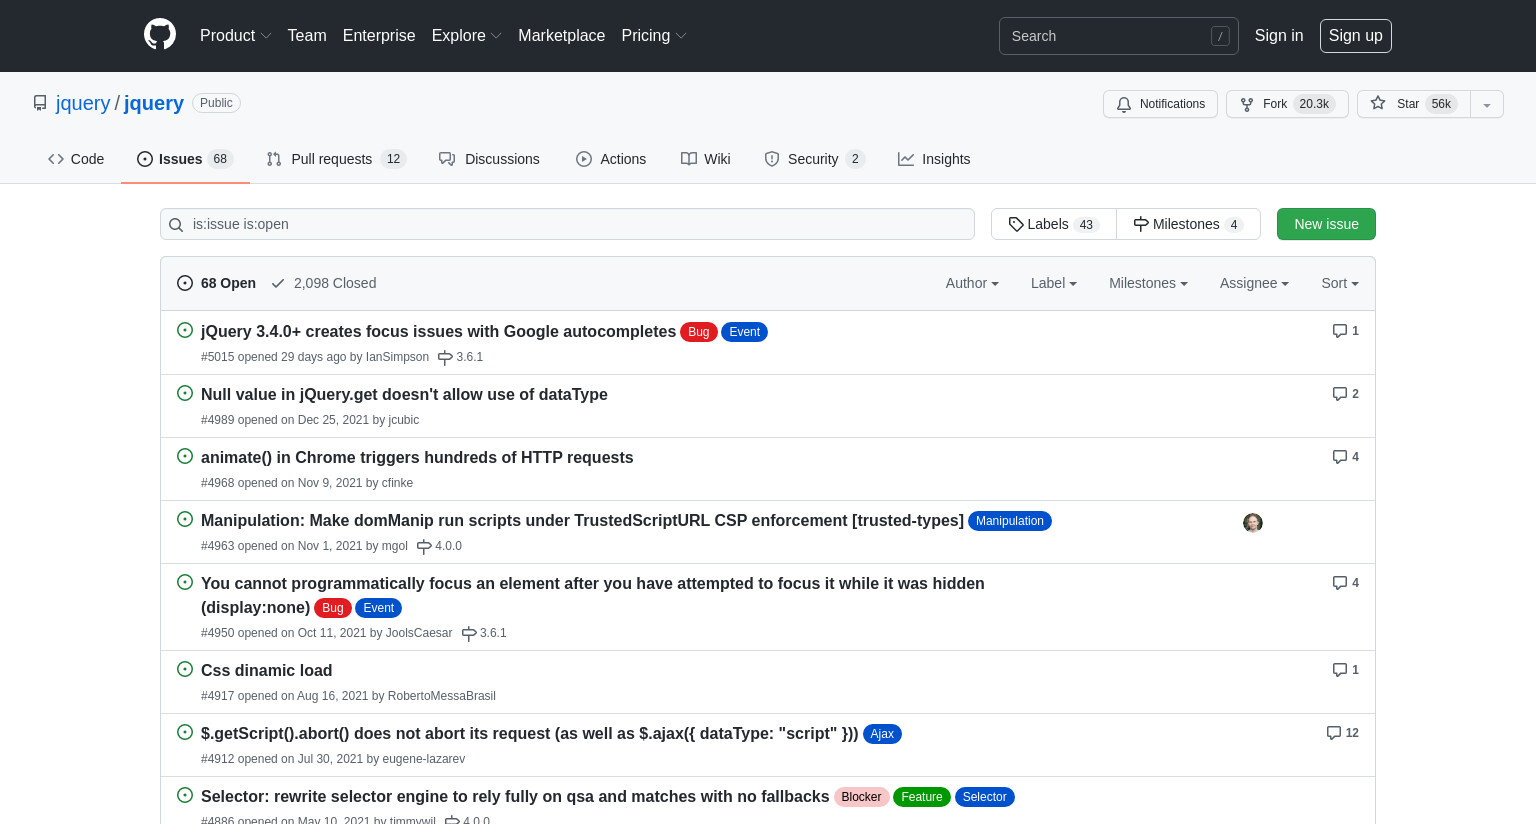Open the Actions tab
The height and width of the screenshot is (824, 1536).
tap(611, 159)
